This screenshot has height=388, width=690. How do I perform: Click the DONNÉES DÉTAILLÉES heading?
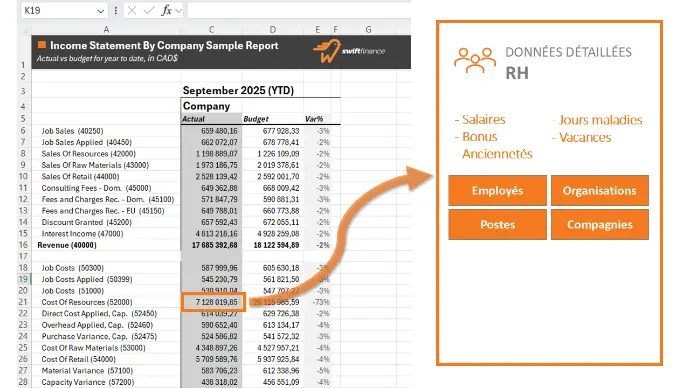pyautogui.click(x=568, y=52)
